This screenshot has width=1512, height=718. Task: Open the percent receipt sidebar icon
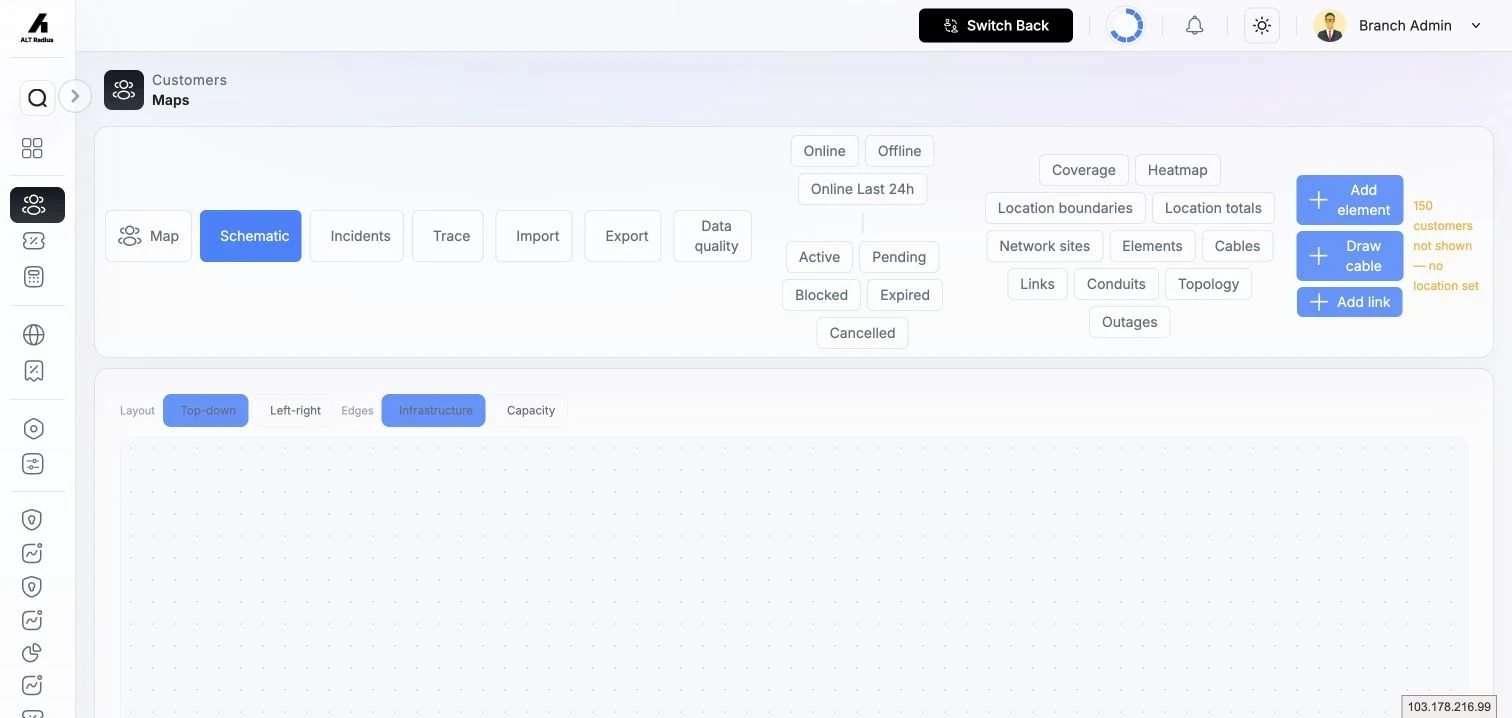point(33,371)
